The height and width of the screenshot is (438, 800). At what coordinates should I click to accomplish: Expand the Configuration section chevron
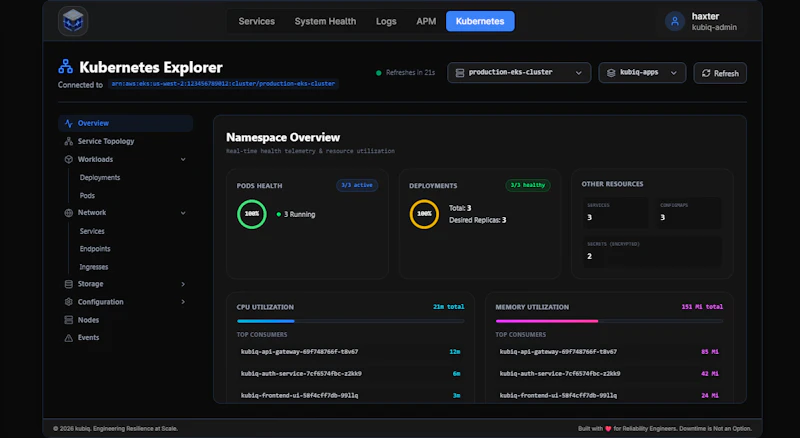[x=183, y=302]
